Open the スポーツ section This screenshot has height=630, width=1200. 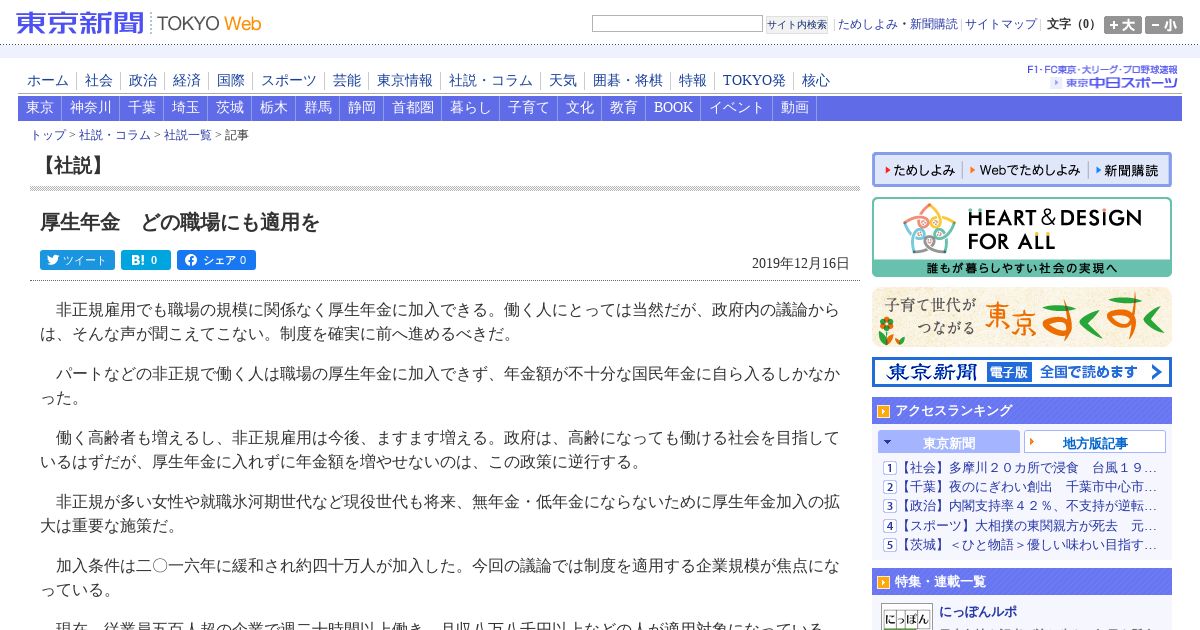pyautogui.click(x=289, y=80)
